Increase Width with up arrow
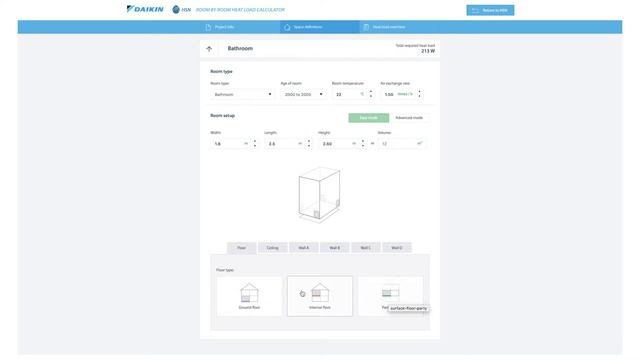This screenshot has height=360, width=640. [x=255, y=141]
